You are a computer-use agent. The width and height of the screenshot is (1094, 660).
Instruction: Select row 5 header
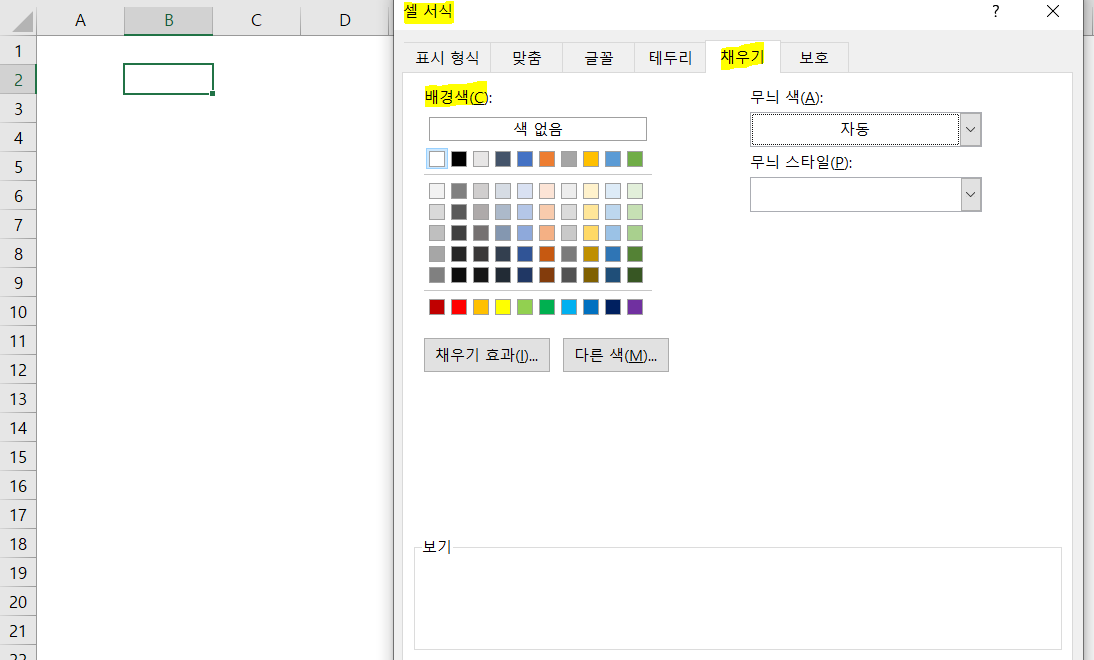tap(18, 167)
